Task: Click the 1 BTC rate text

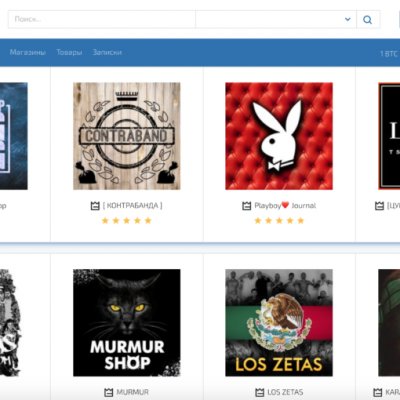Action: [389, 53]
